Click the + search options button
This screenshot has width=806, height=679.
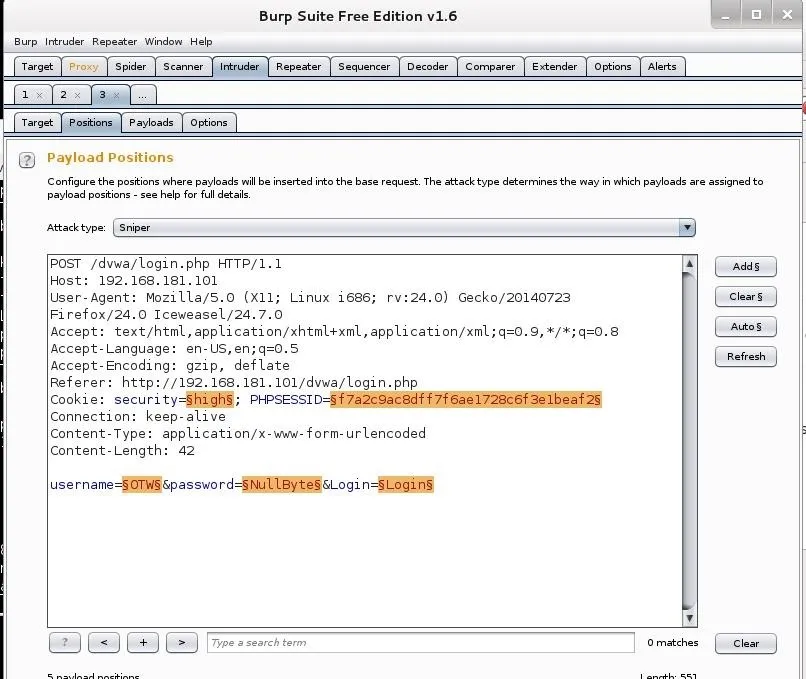143,643
